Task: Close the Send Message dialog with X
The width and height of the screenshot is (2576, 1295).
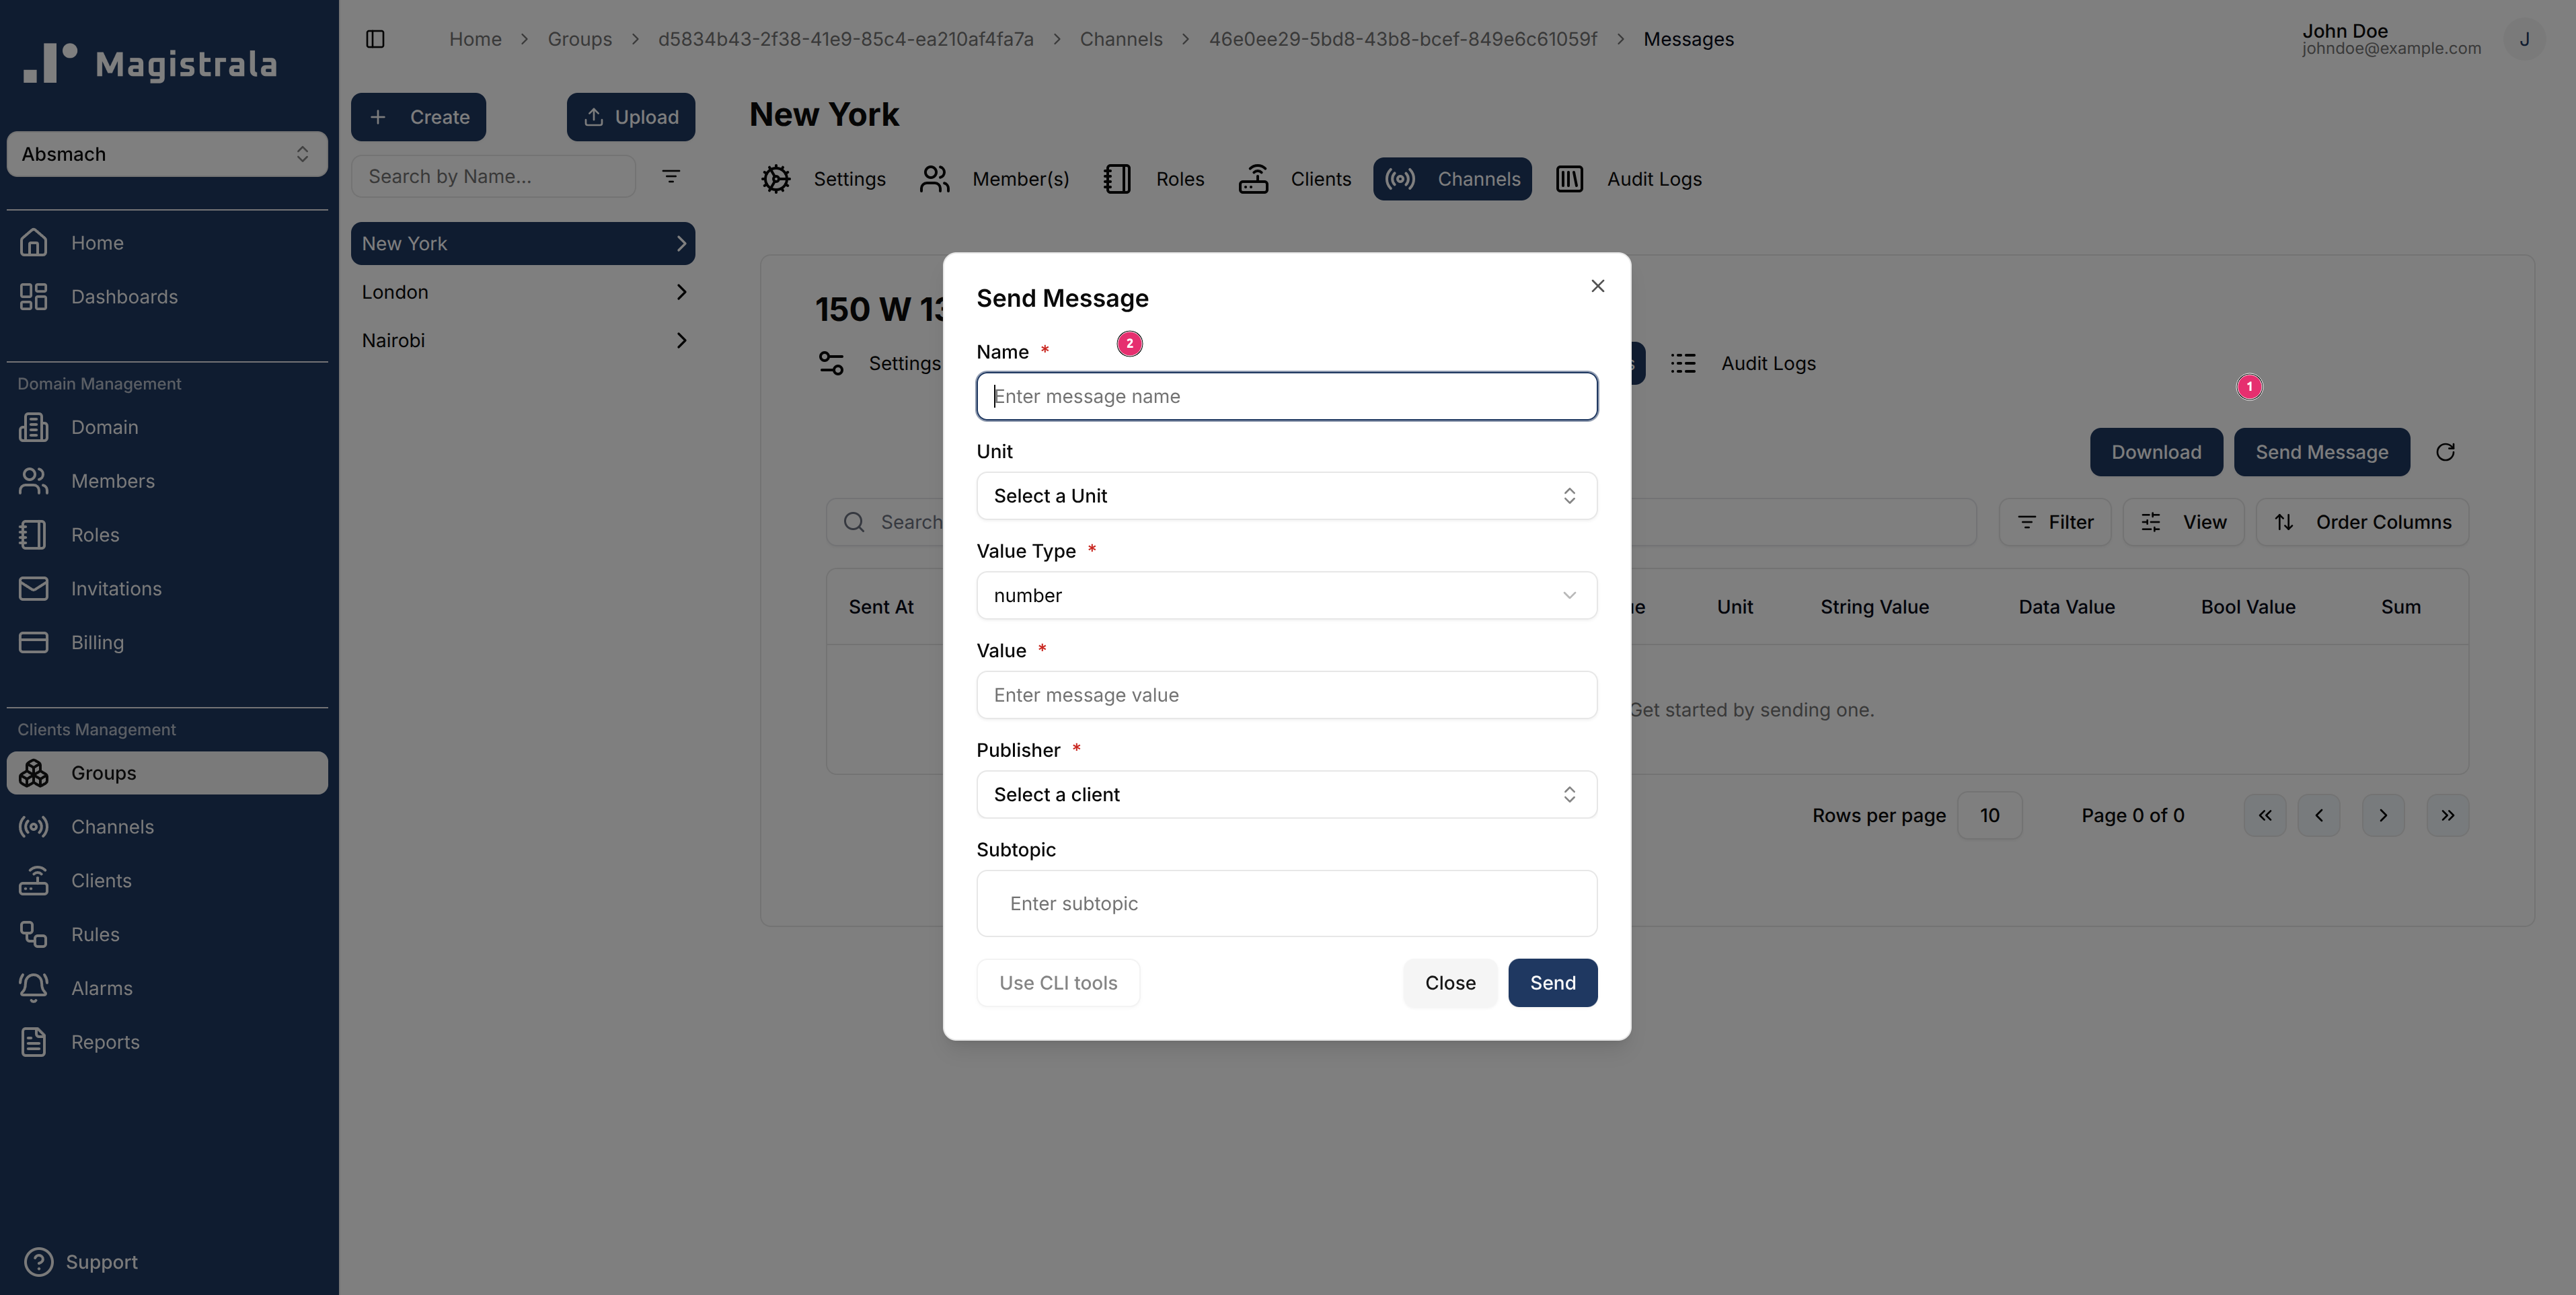Action: pyautogui.click(x=1597, y=286)
